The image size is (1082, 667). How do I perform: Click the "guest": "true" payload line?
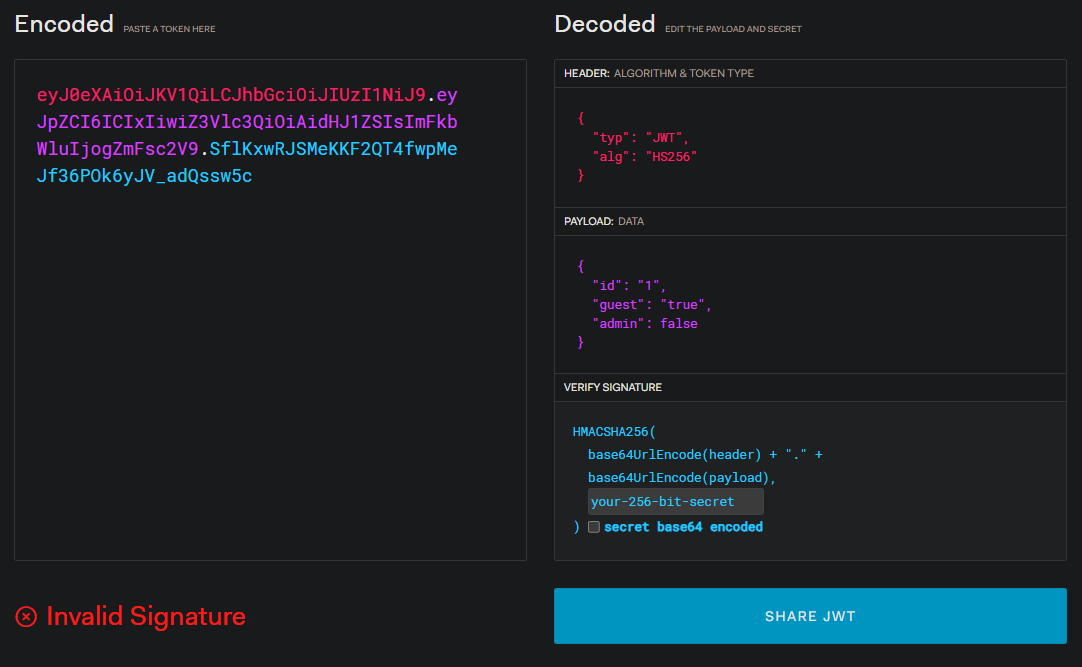651,305
